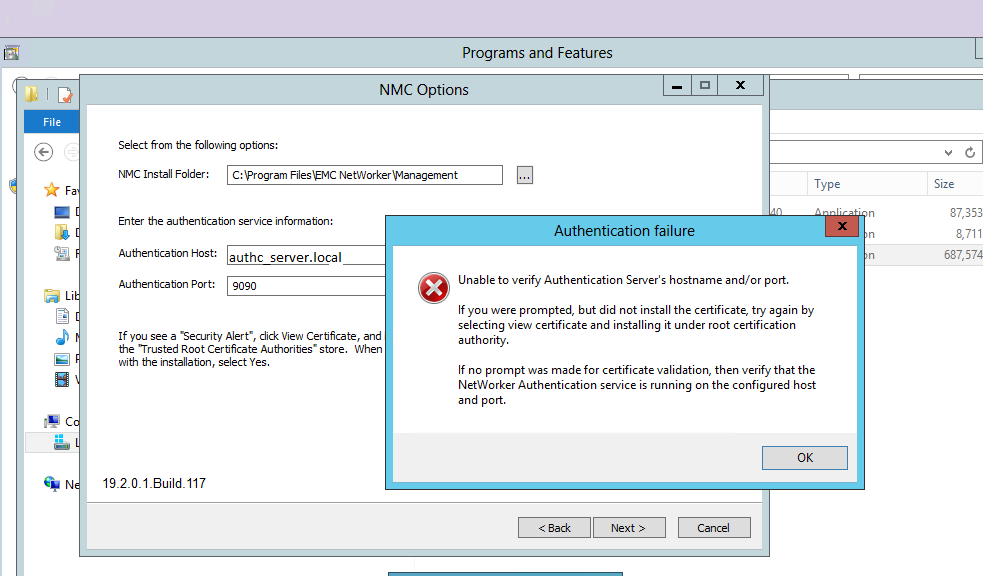Dismiss the failure dialog with OK

click(x=804, y=457)
